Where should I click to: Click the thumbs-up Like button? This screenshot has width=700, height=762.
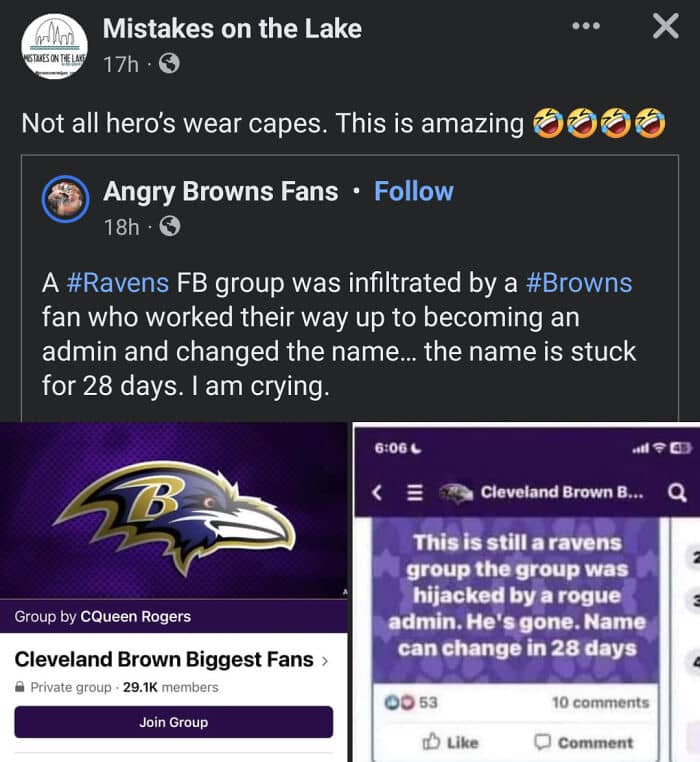450,742
